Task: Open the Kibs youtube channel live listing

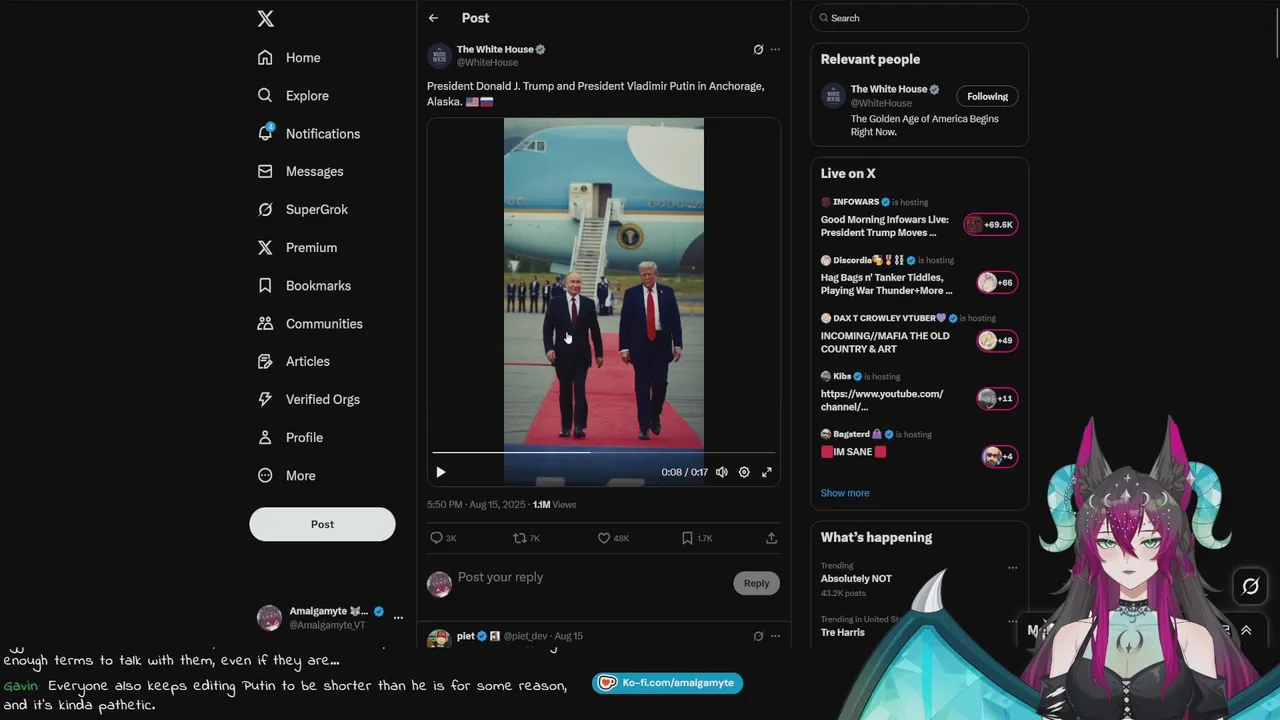Action: [x=882, y=400]
